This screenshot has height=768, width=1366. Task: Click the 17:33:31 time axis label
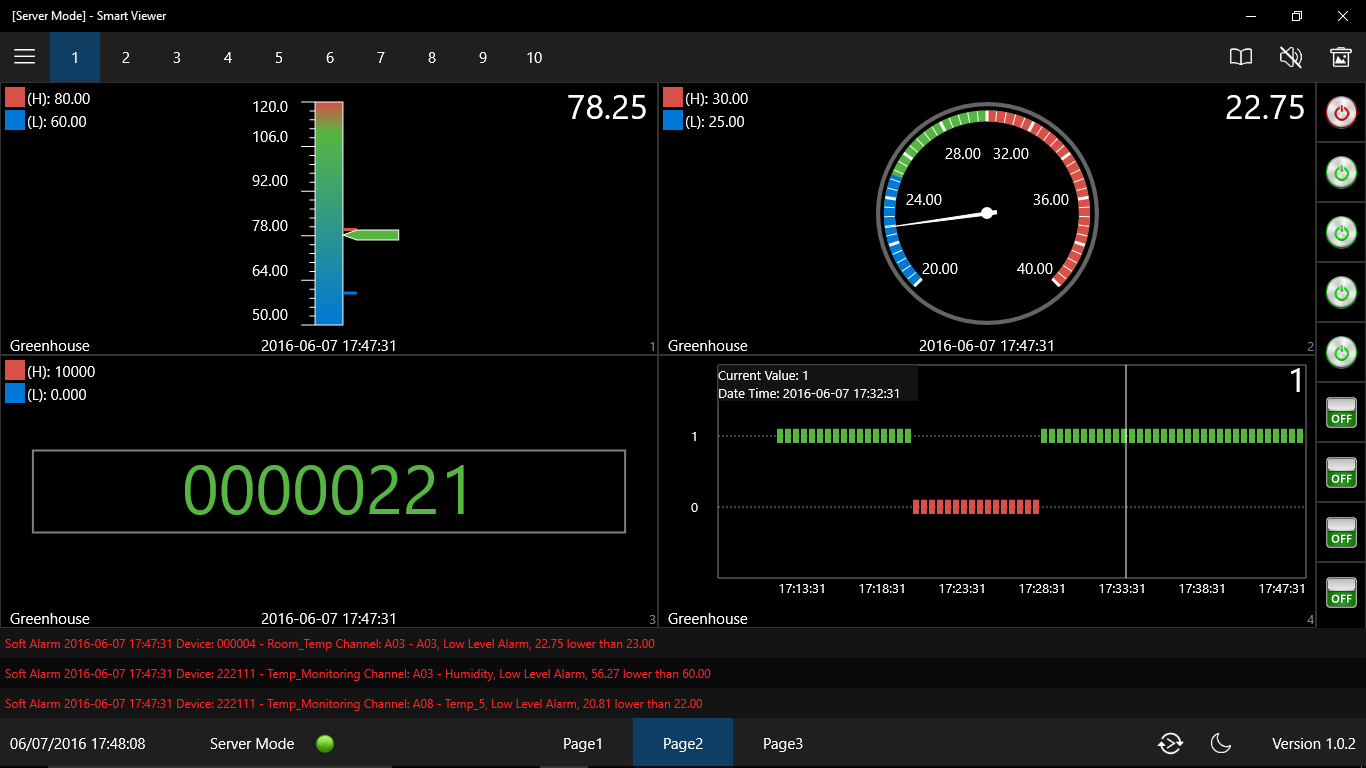[1122, 588]
